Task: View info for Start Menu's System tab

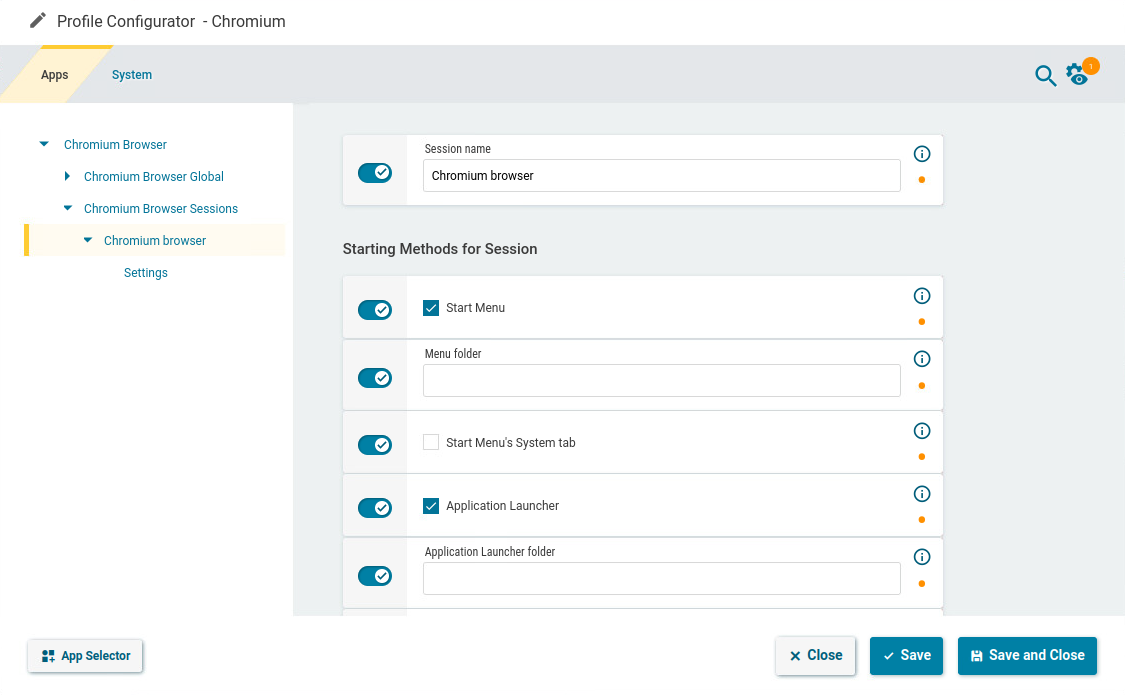Action: pyautogui.click(x=922, y=431)
